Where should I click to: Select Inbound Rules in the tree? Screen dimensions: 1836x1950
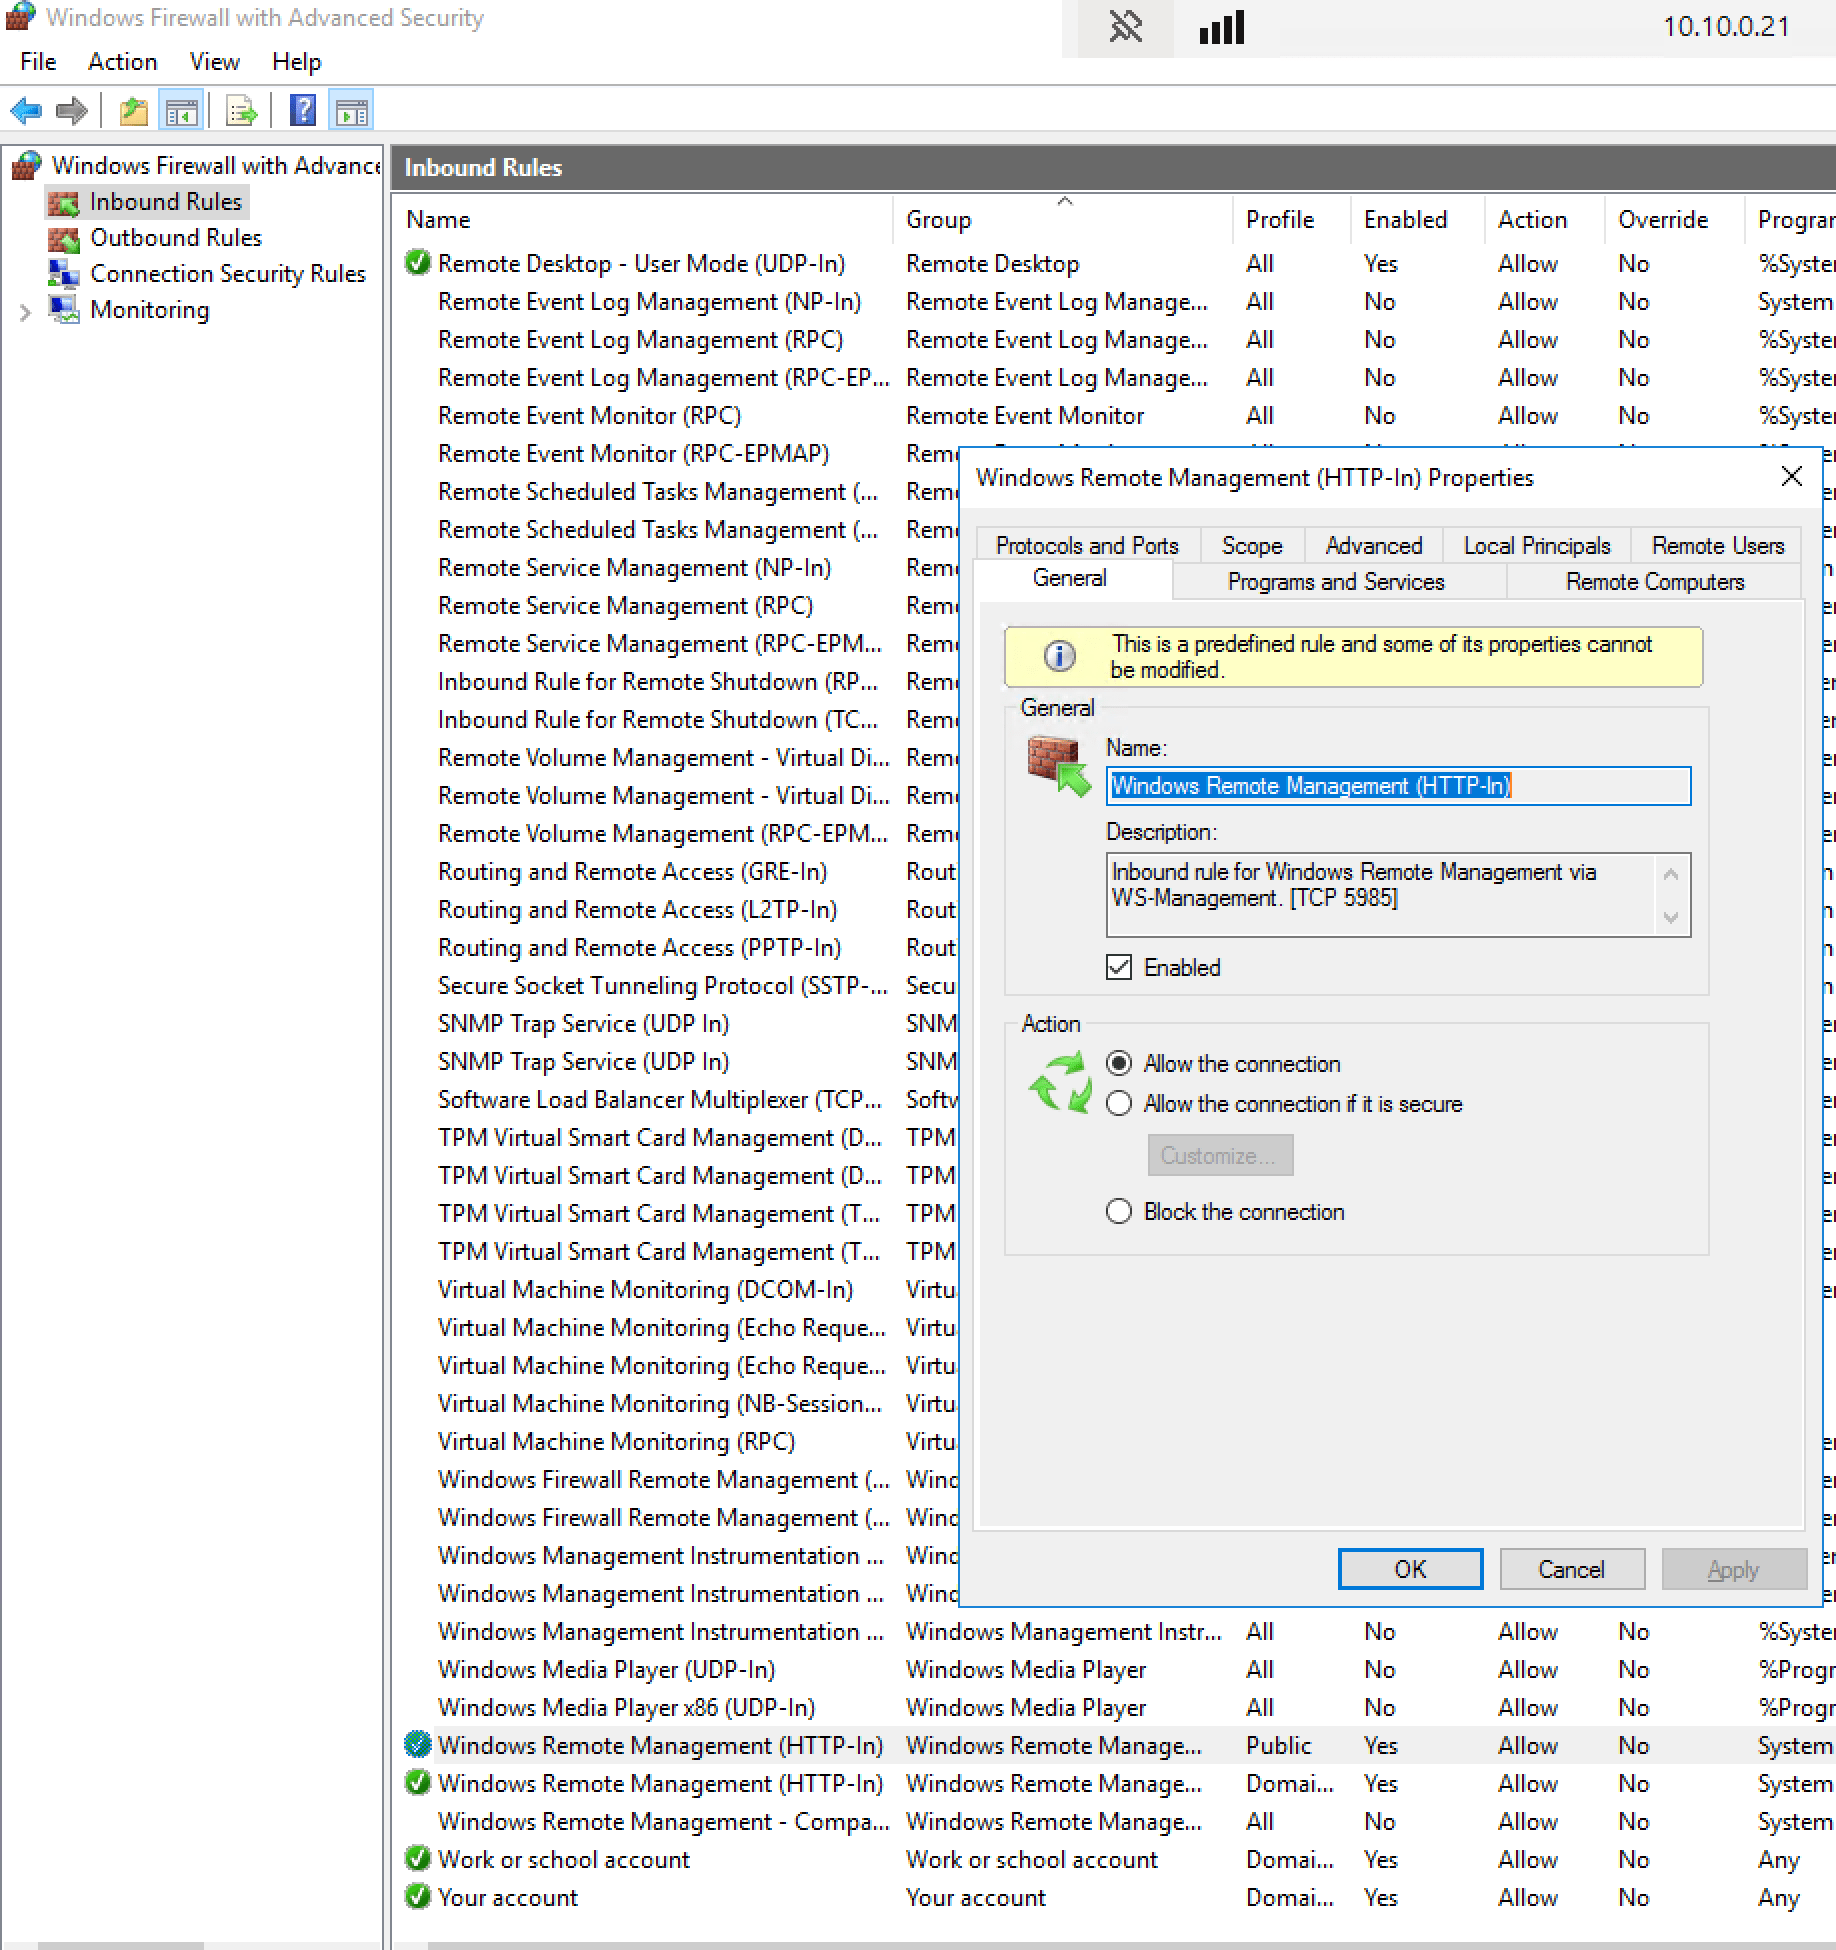coord(147,202)
